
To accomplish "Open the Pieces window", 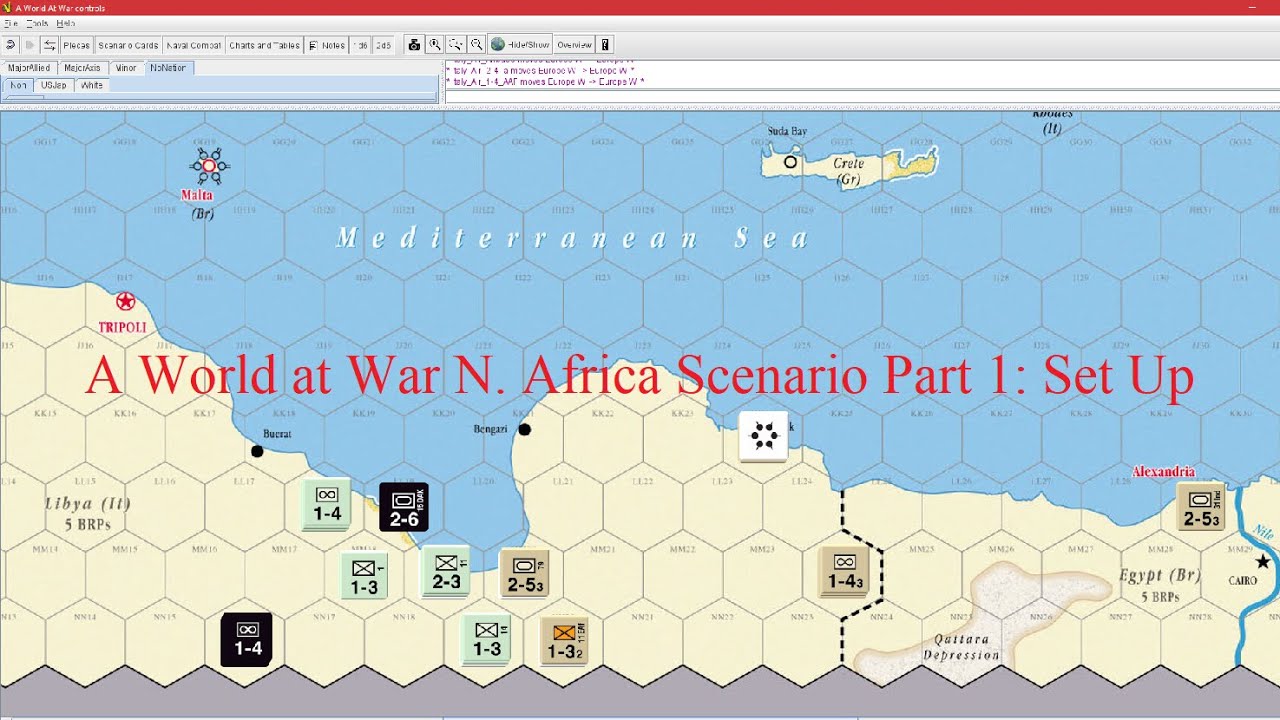I will click(x=77, y=45).
